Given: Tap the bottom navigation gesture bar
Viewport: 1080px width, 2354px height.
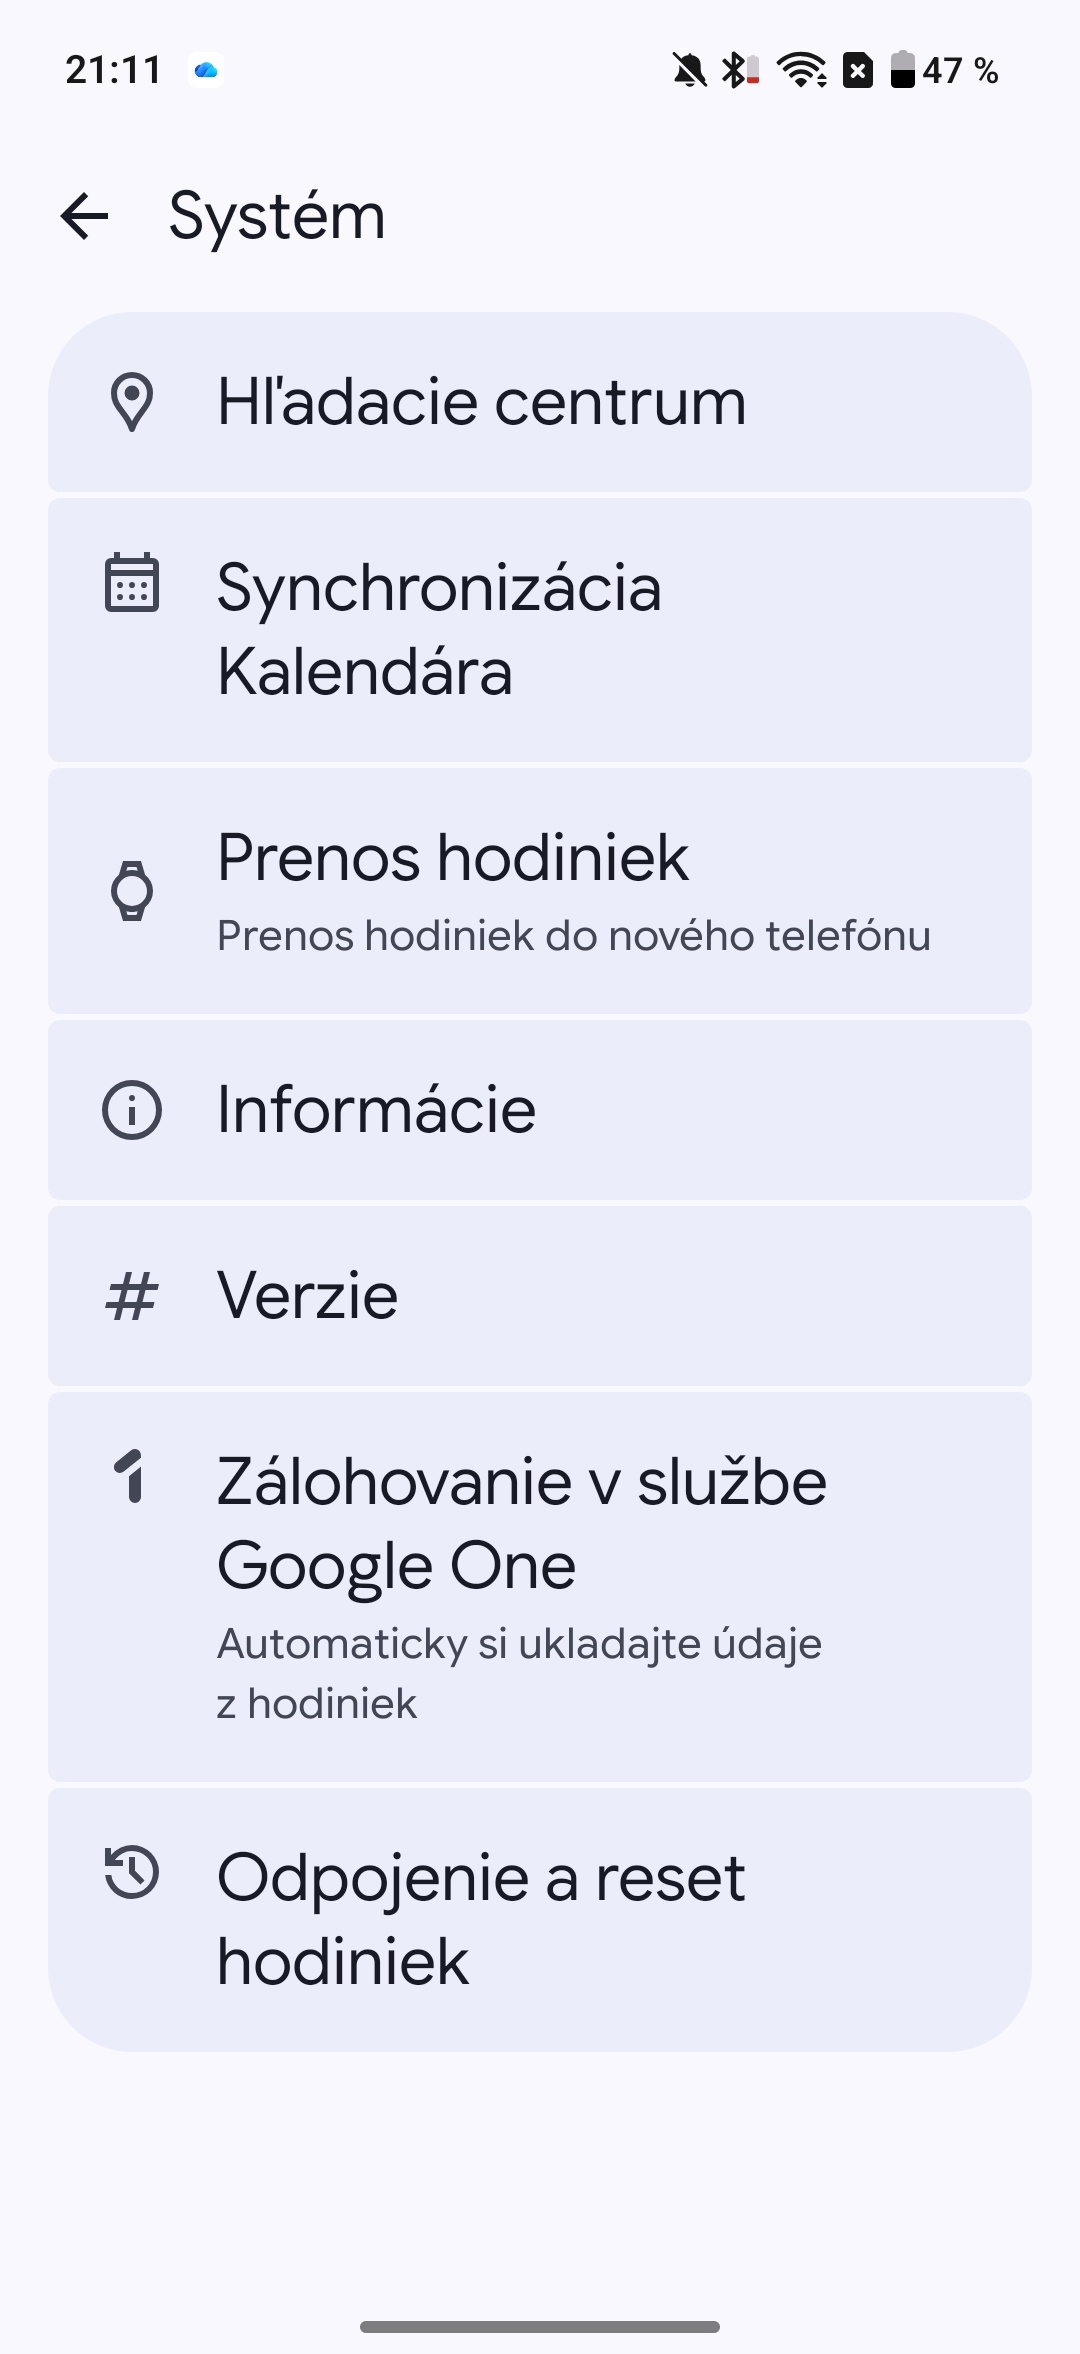Looking at the screenshot, I should (x=540, y=2326).
